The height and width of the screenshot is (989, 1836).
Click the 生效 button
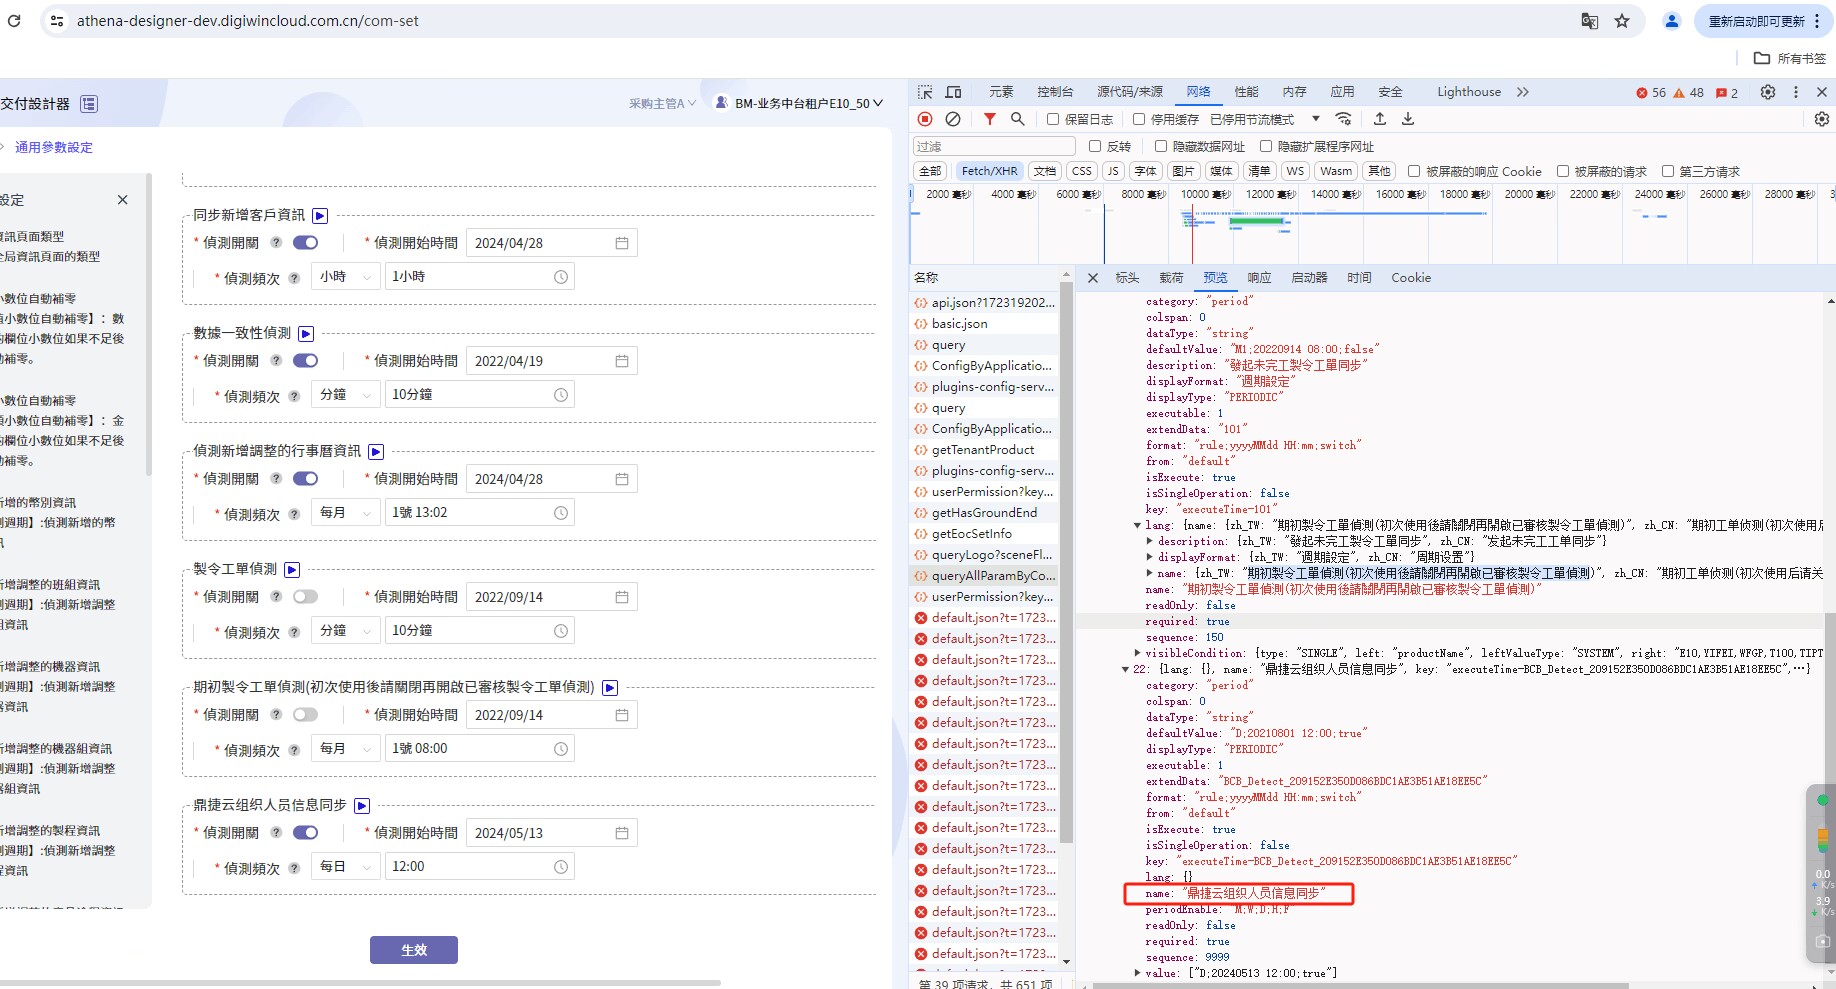[x=414, y=950]
